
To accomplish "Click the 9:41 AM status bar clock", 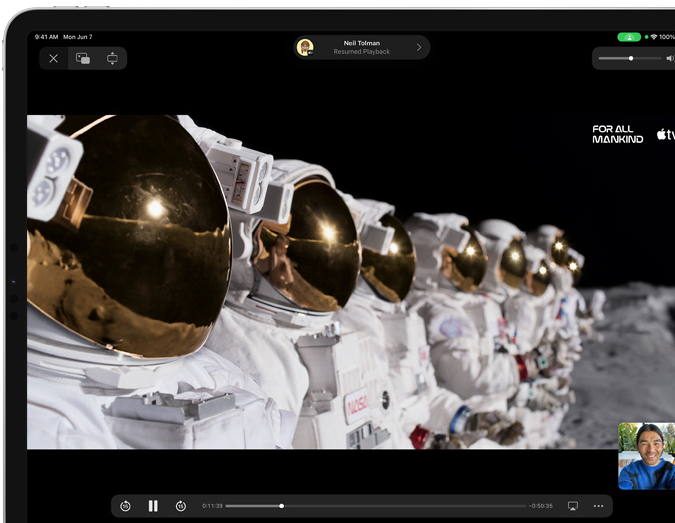I will click(x=46, y=37).
